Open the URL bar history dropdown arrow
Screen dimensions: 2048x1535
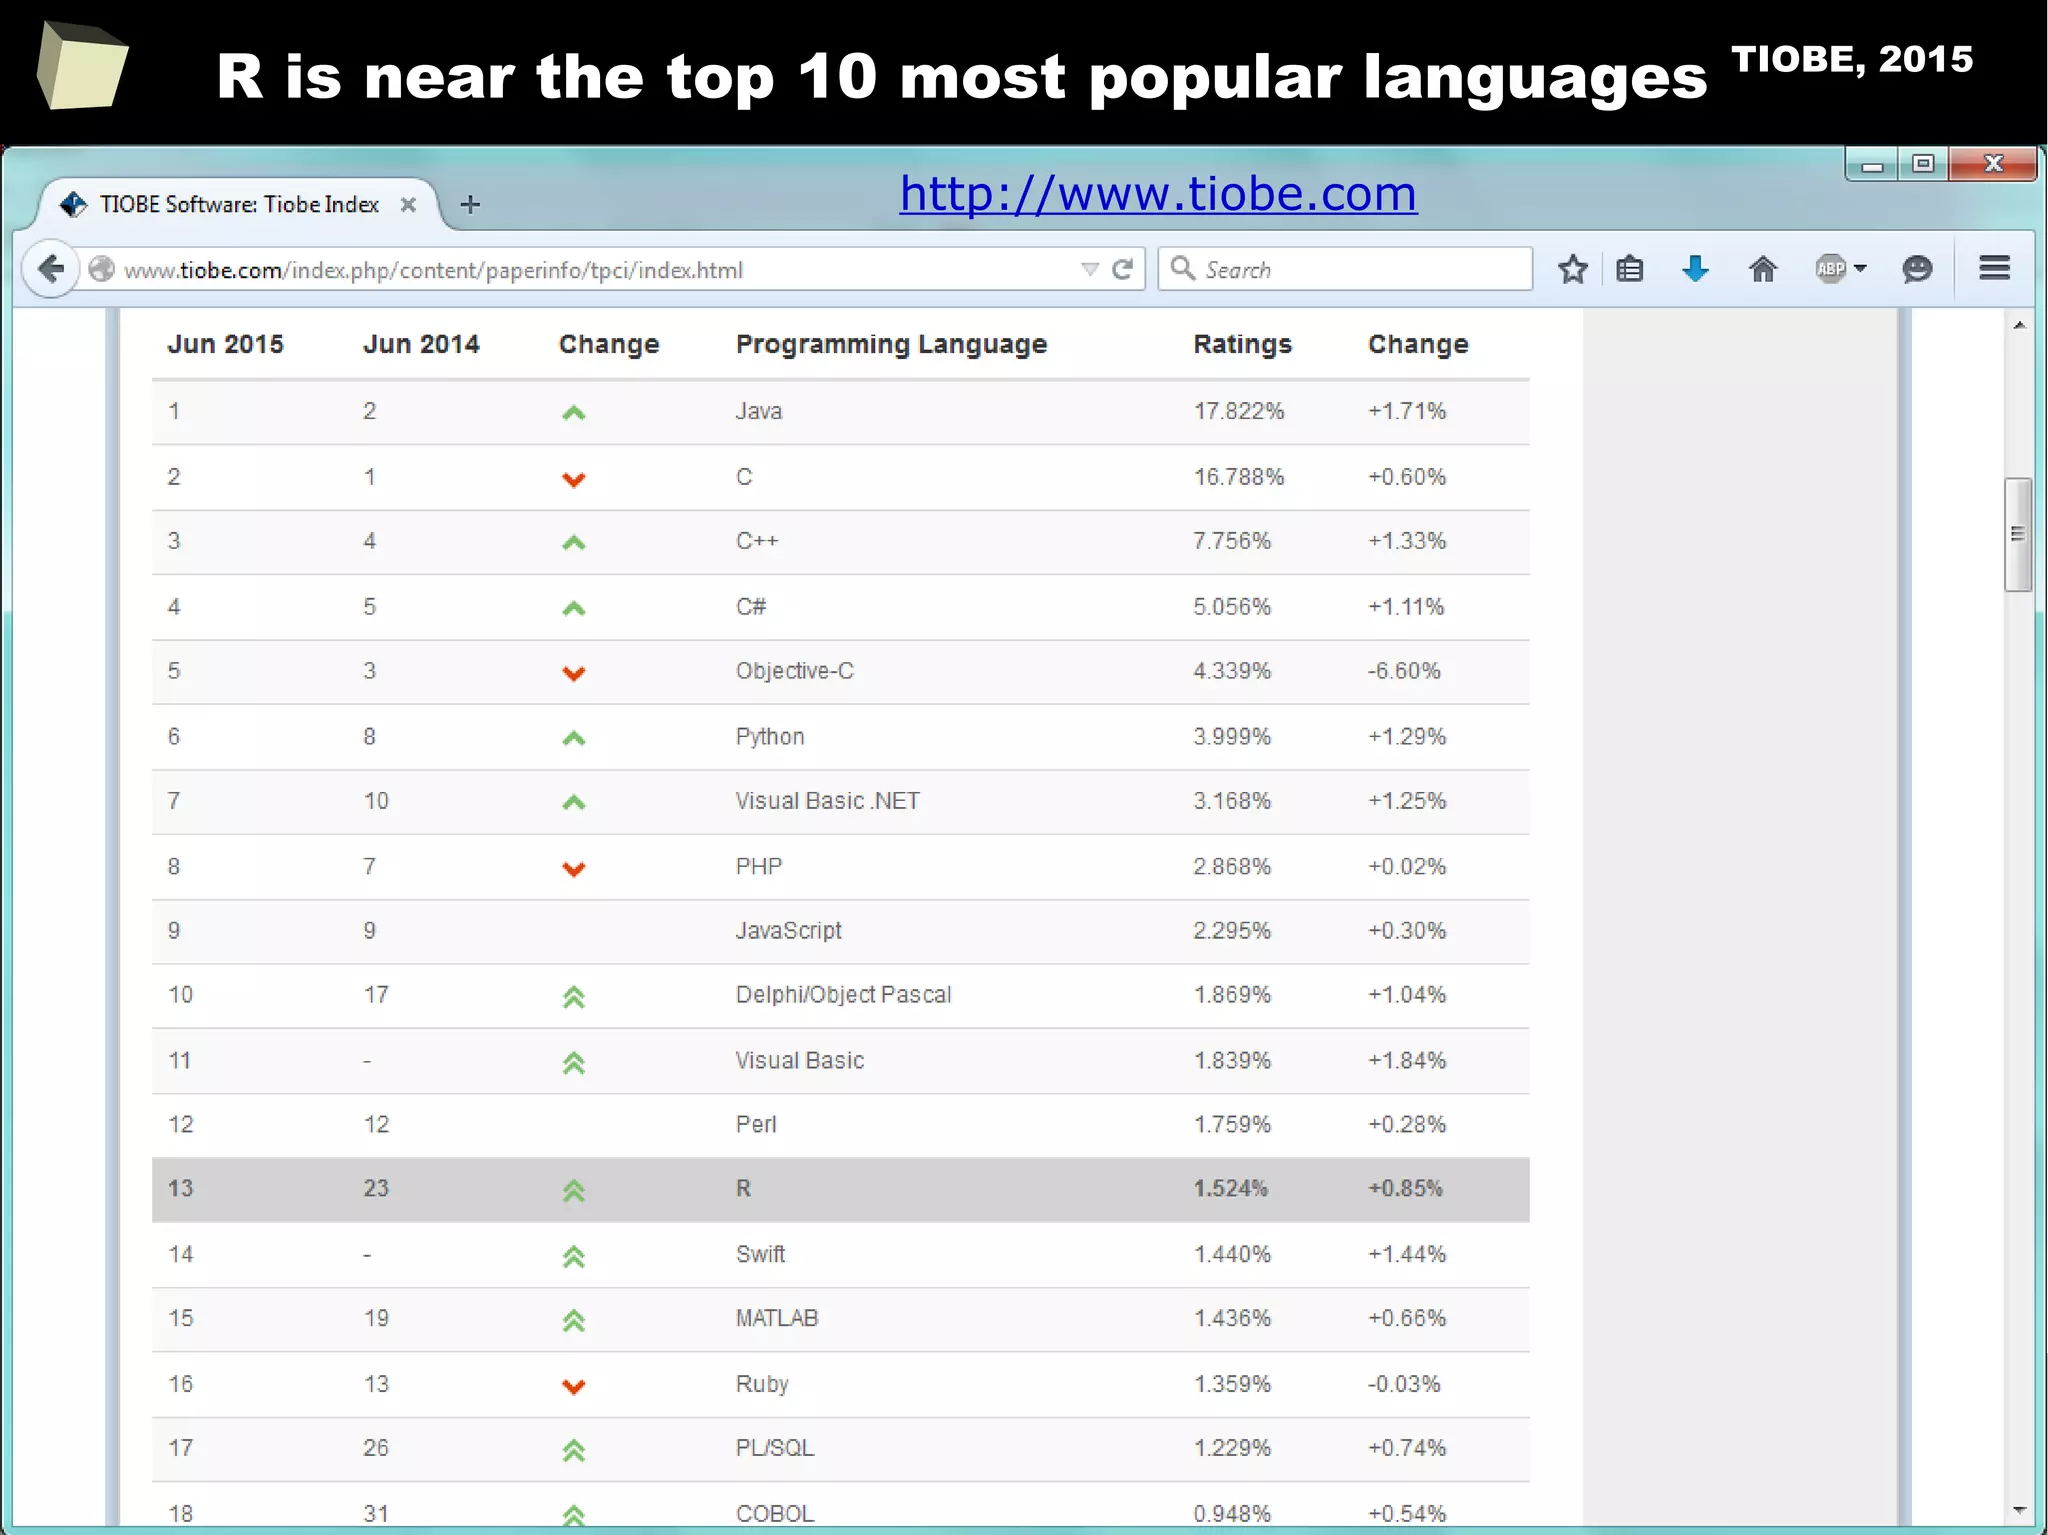click(1090, 269)
